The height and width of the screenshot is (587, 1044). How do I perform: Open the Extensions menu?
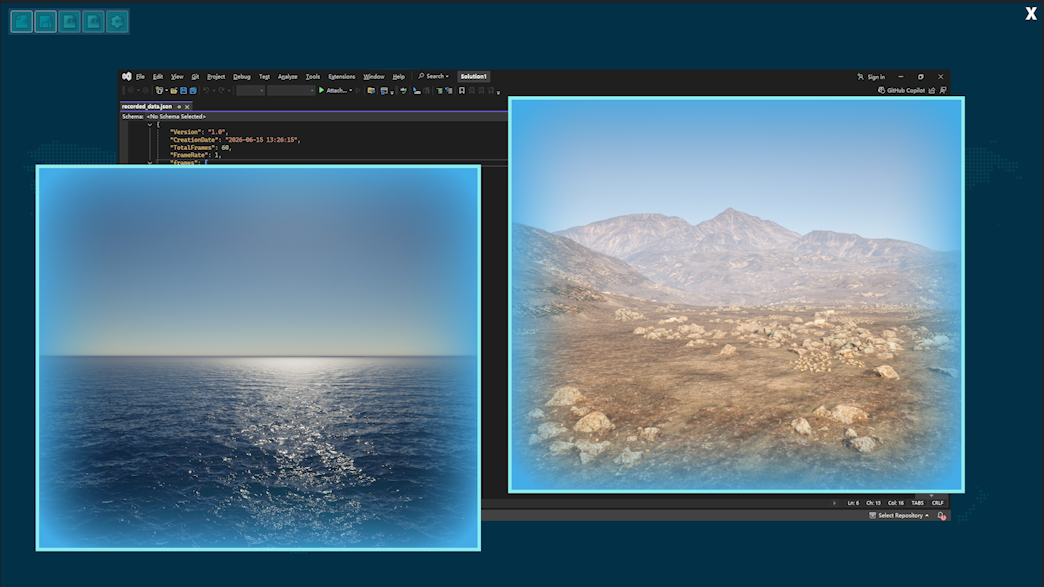click(342, 77)
